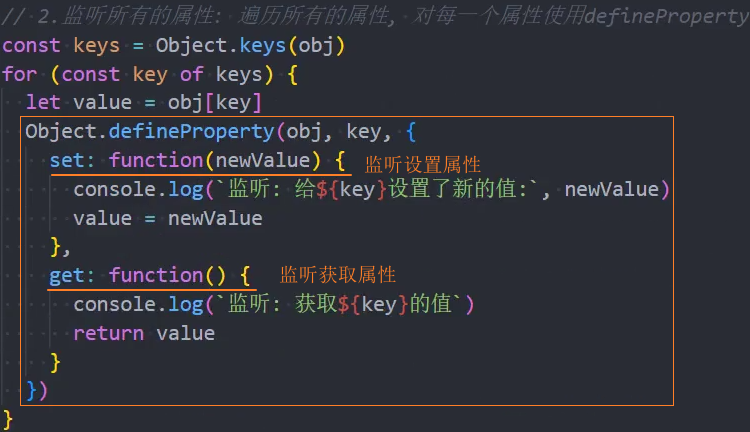Click defineProperty method name

(191, 132)
